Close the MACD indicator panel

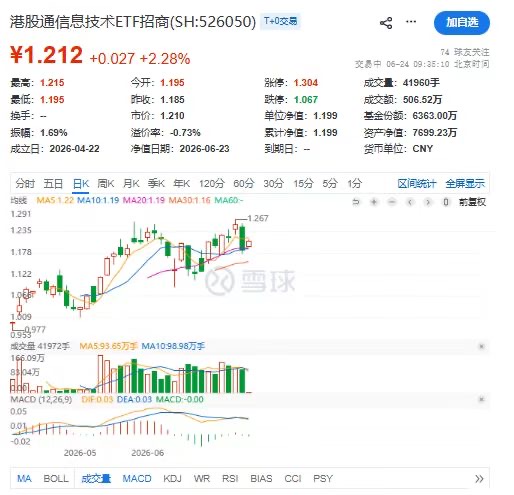click(481, 399)
